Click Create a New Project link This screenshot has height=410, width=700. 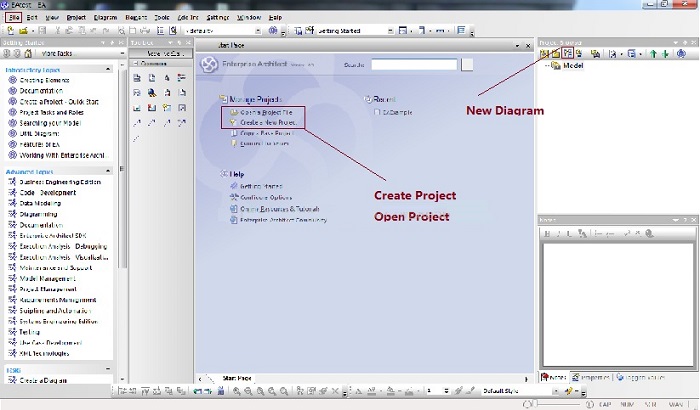pos(268,122)
